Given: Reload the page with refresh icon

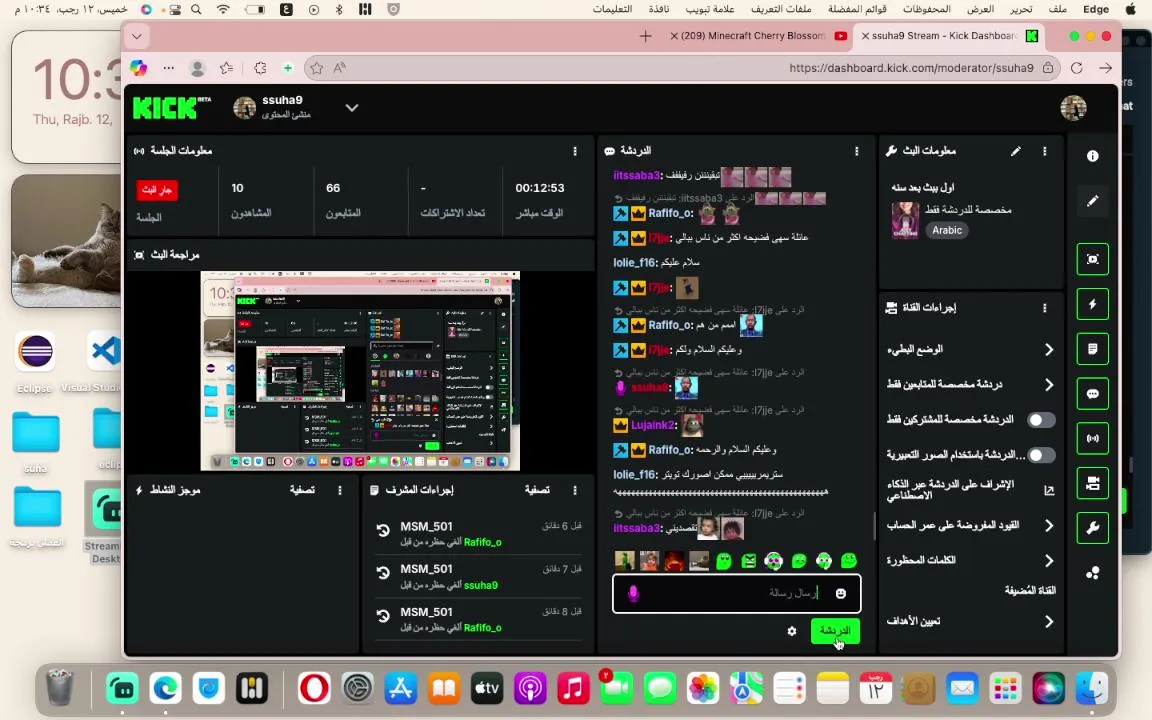Looking at the screenshot, I should (x=1076, y=68).
